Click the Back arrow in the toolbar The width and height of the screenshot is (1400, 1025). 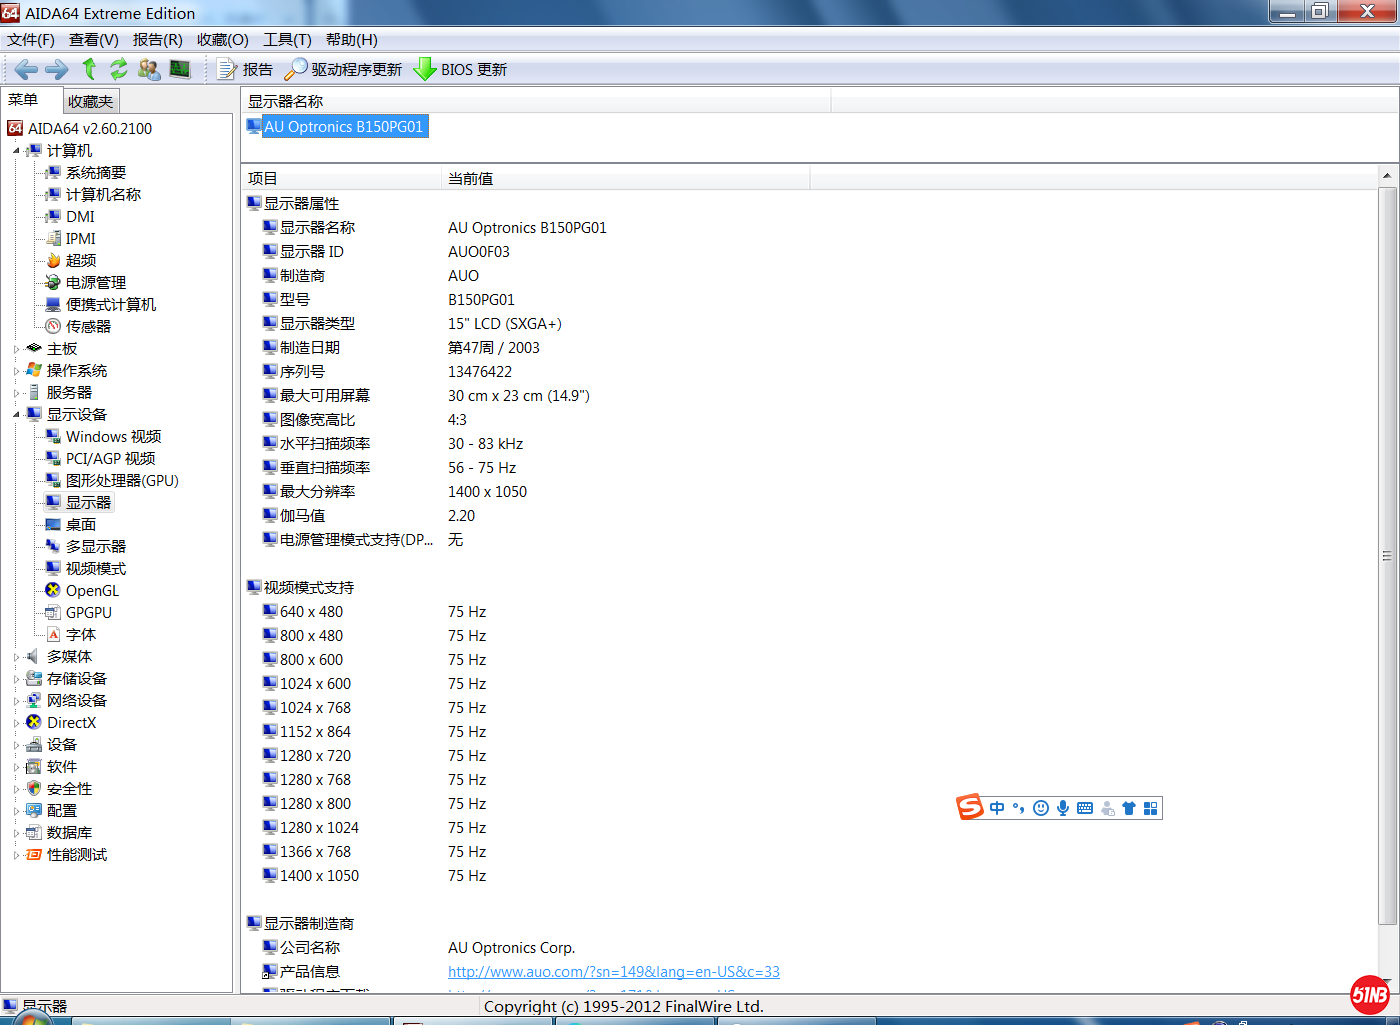[x=26, y=69]
